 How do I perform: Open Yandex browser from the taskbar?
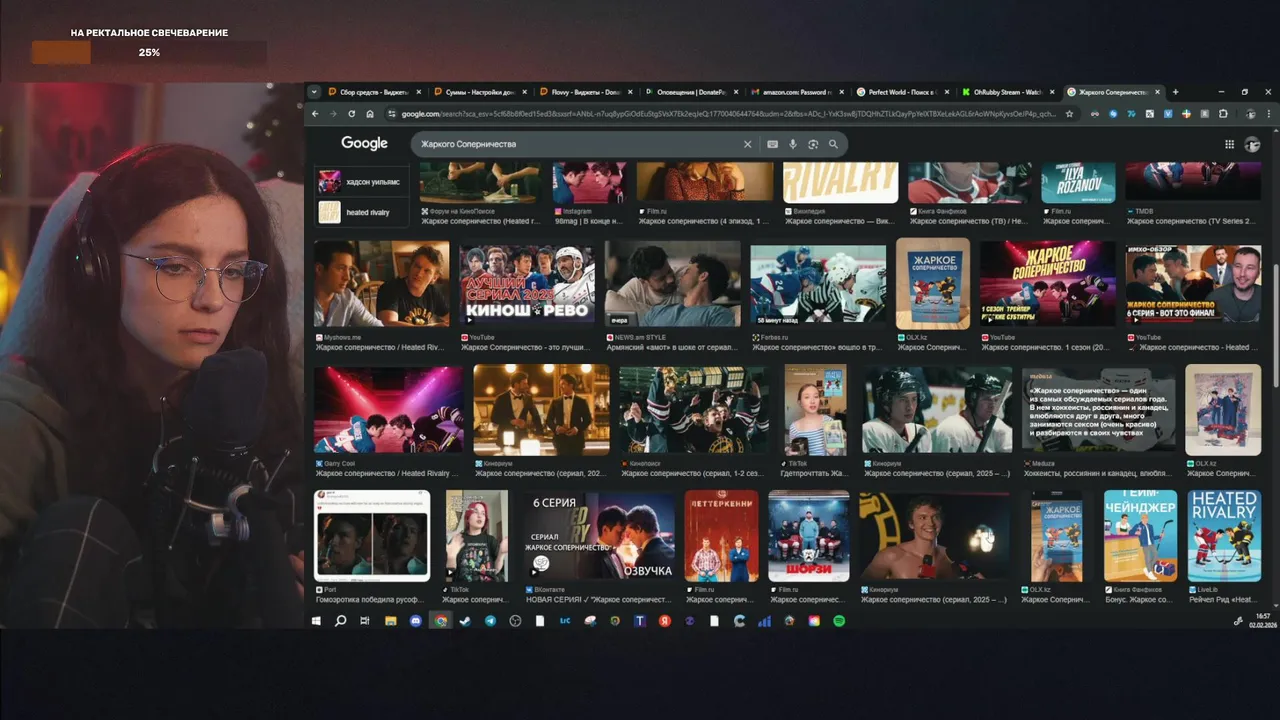click(665, 621)
